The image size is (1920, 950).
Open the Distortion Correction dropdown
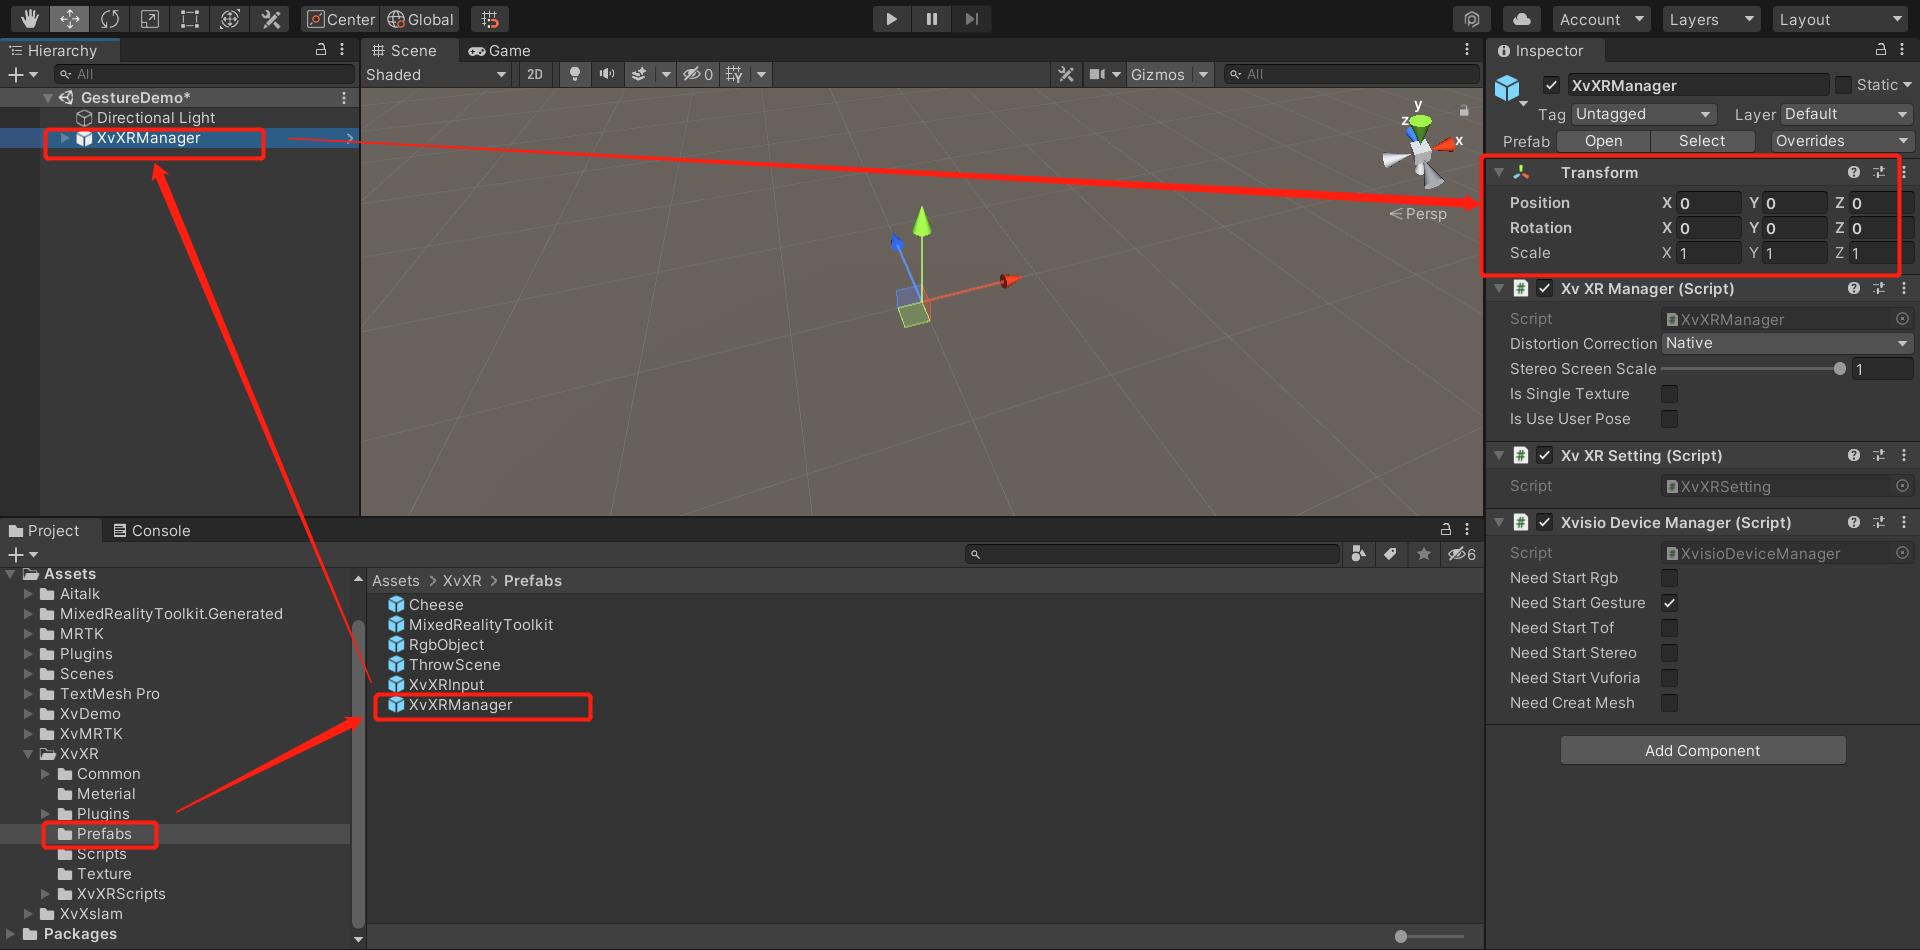click(1787, 343)
